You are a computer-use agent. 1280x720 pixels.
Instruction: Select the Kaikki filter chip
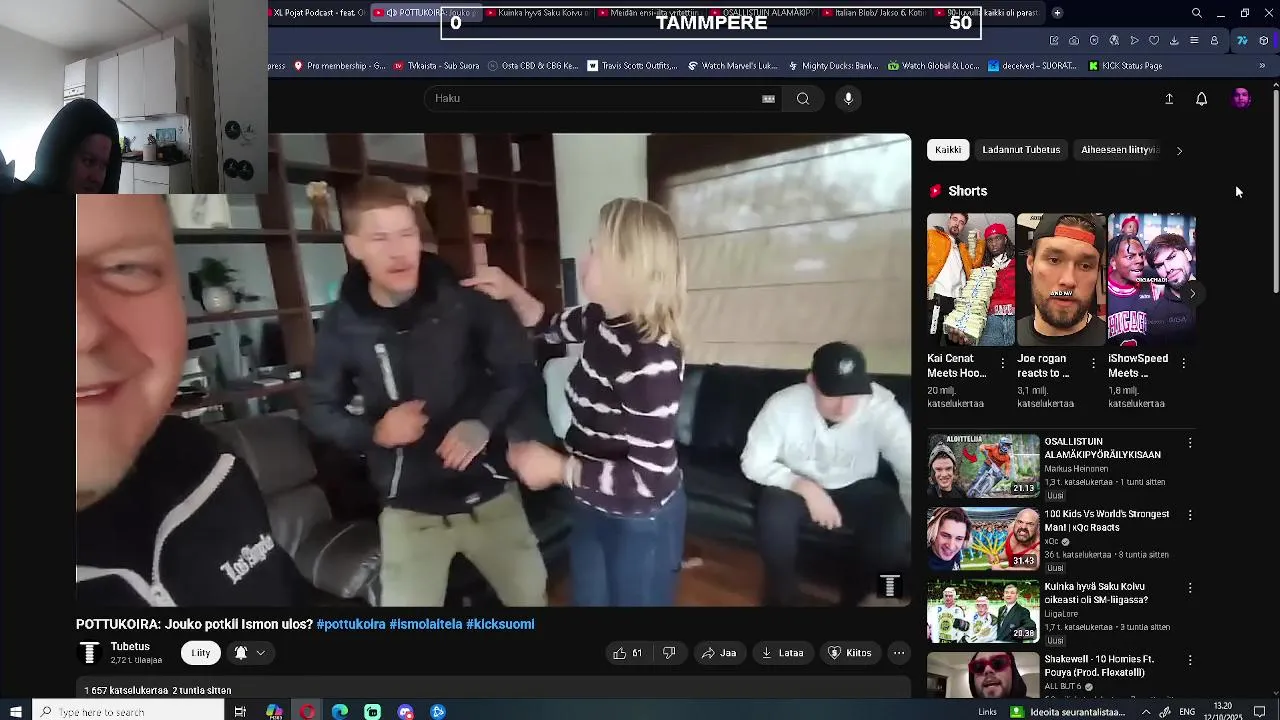948,150
